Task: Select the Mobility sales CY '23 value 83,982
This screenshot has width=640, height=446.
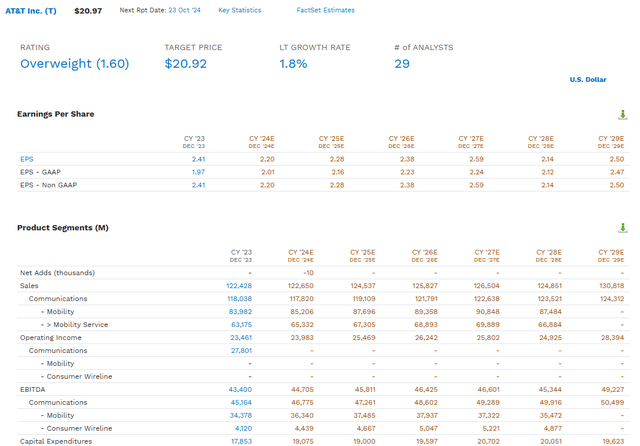Action: pyautogui.click(x=240, y=312)
